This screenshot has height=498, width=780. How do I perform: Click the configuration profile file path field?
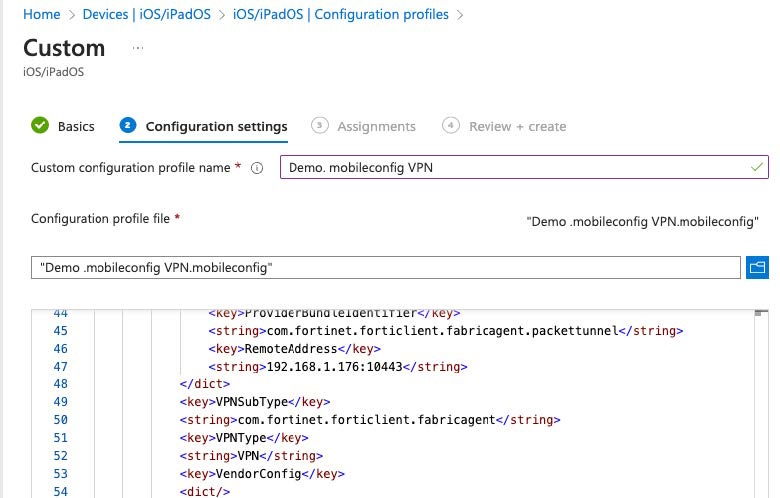pos(385,268)
